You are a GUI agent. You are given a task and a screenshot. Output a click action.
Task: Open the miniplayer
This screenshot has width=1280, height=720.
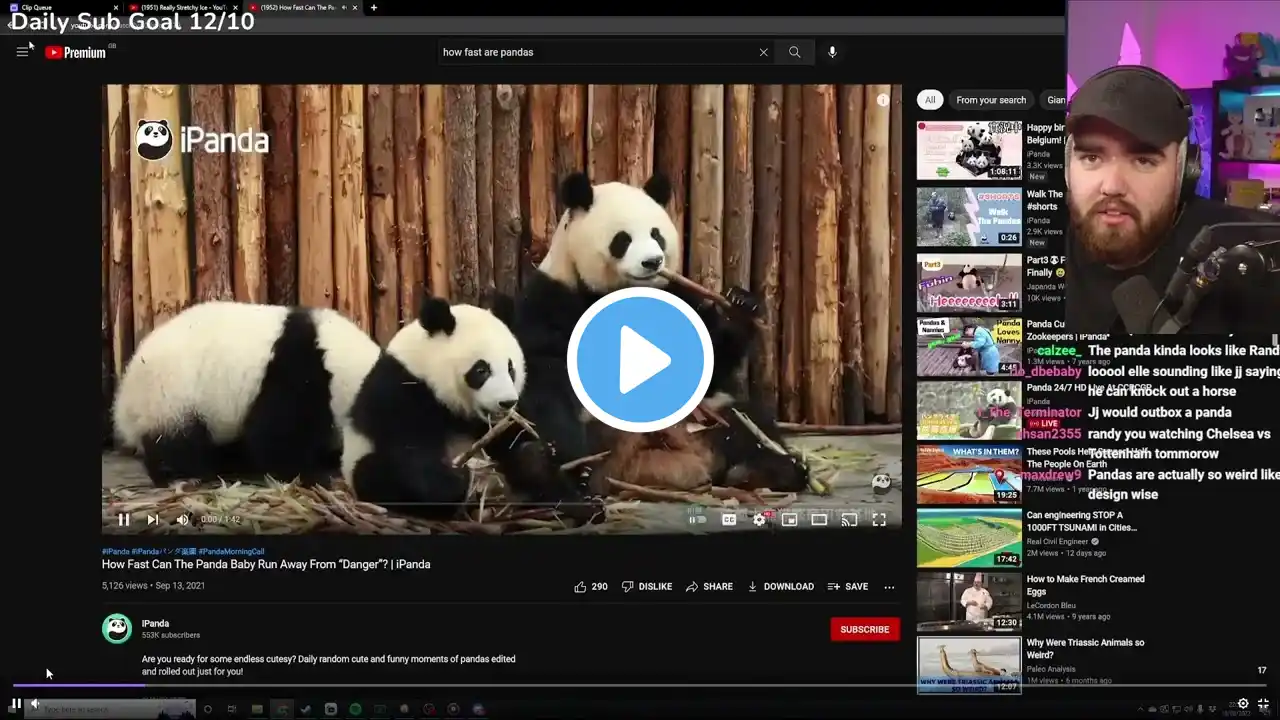click(x=789, y=519)
